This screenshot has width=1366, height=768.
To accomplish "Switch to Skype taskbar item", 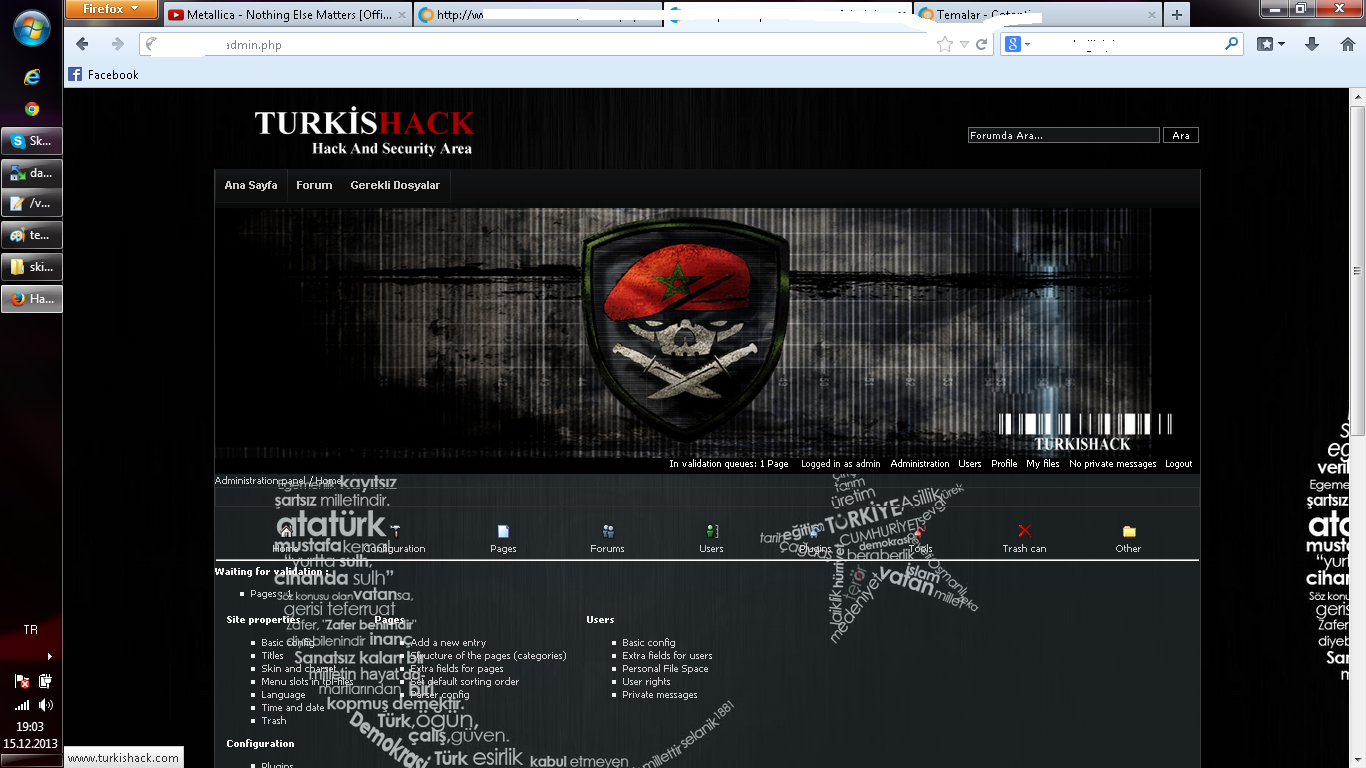I will click(32, 141).
